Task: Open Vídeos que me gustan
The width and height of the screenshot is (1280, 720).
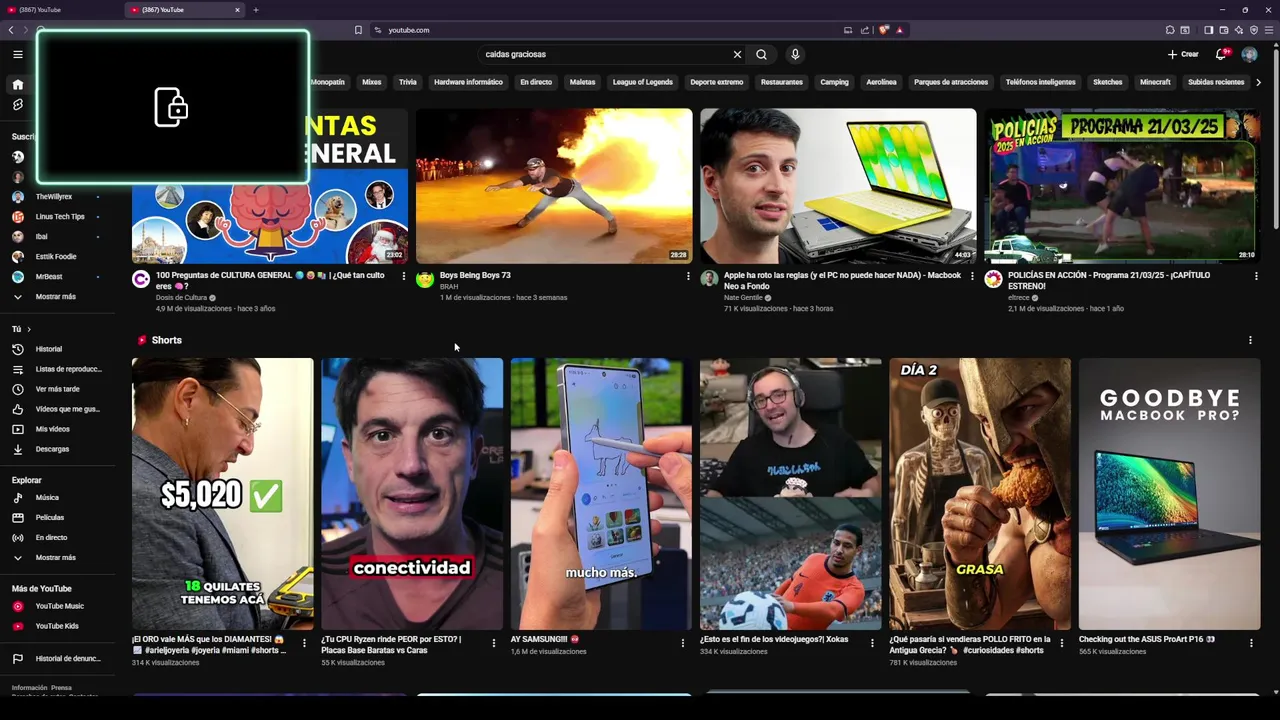Action: pos(58,409)
